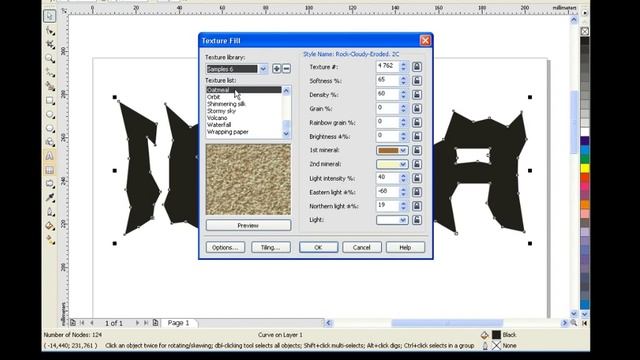Select the Shape tool
Image resolution: width=640 pixels, height=360 pixels.
(x=50, y=30)
